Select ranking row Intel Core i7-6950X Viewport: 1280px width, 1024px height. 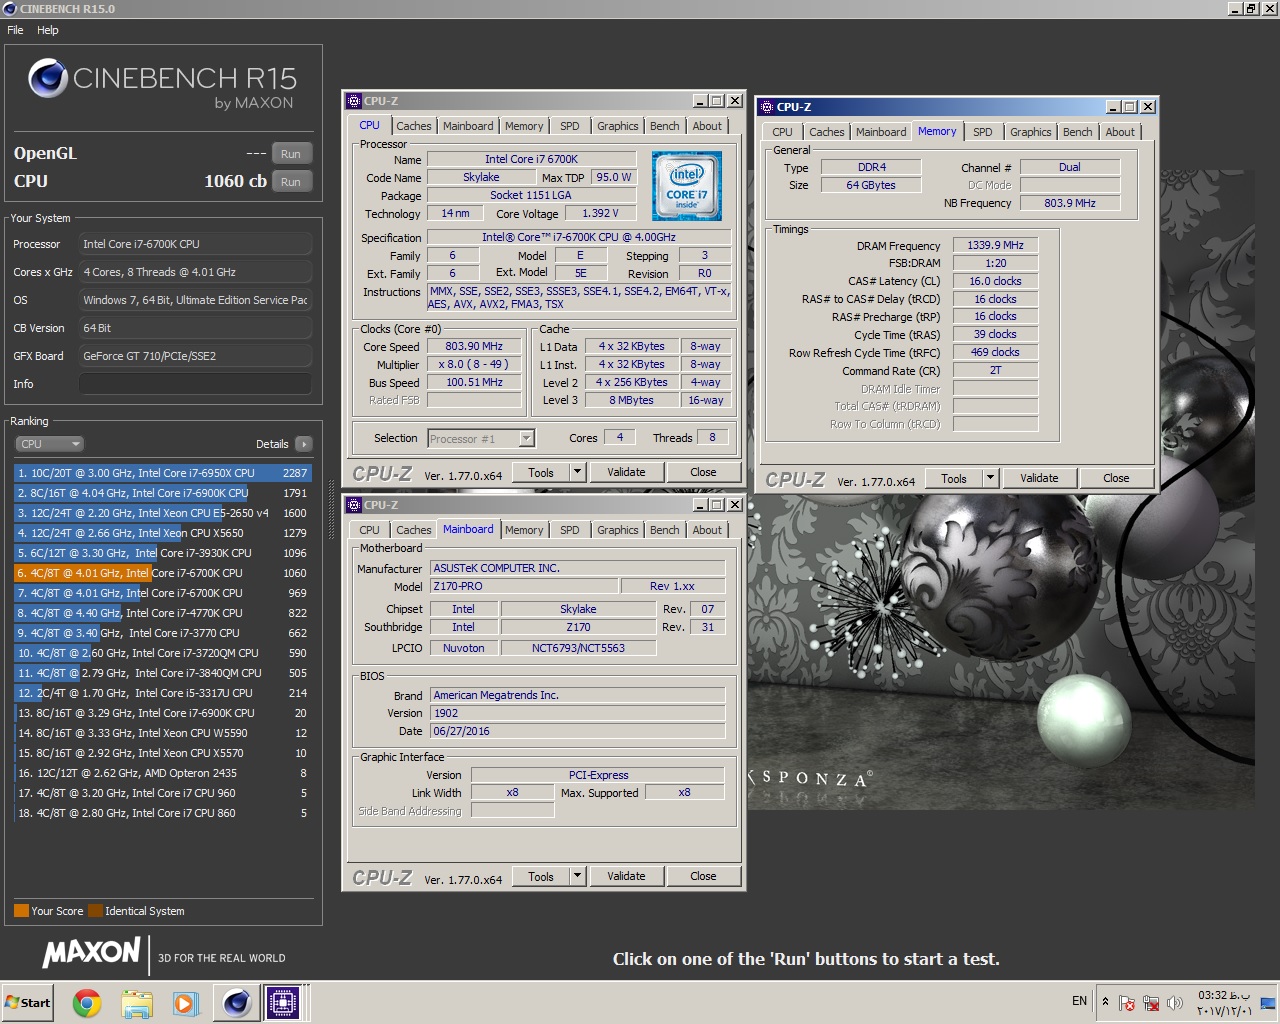[163, 473]
